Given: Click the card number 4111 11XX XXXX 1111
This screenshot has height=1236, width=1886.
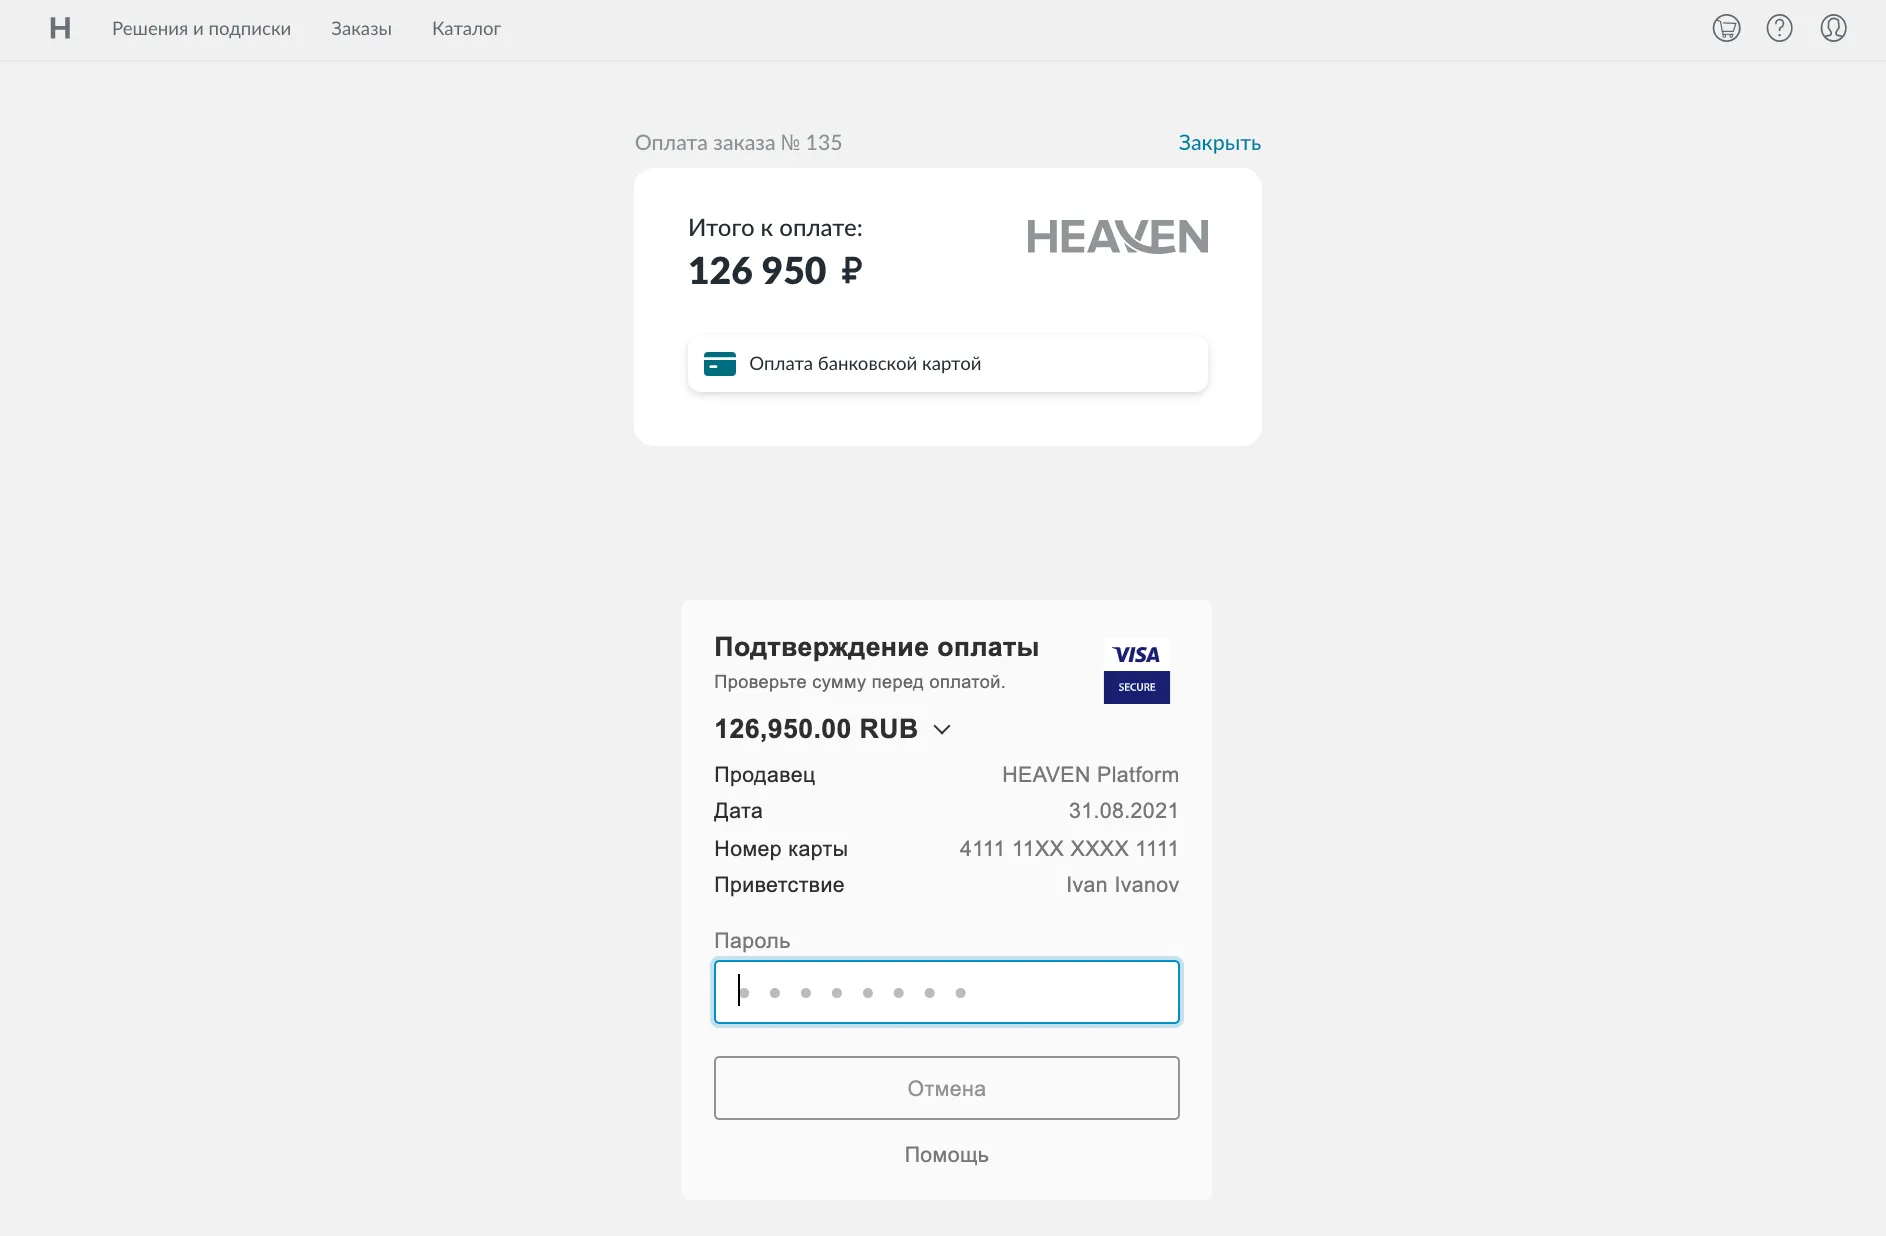Looking at the screenshot, I should (1068, 849).
